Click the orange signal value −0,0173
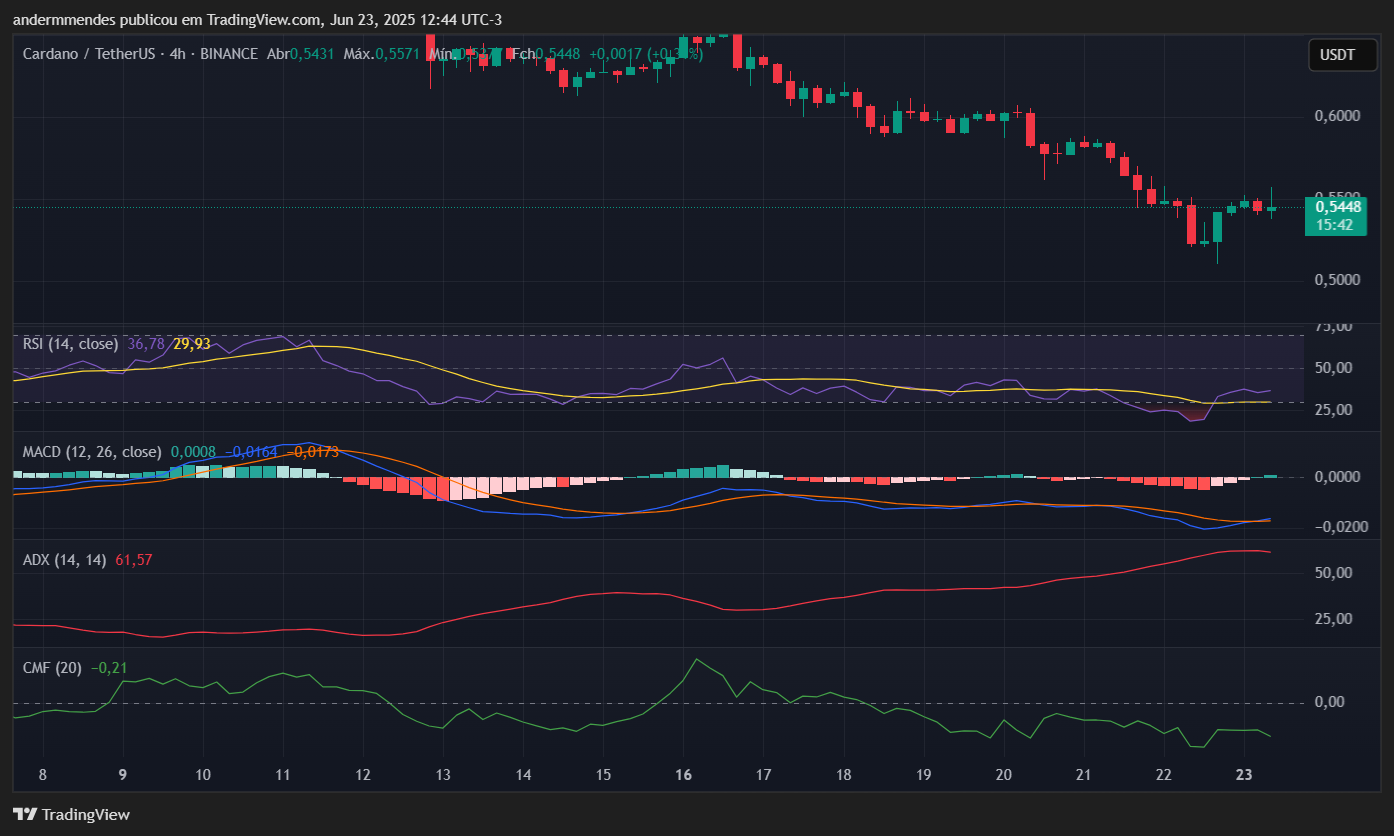 click(x=312, y=452)
